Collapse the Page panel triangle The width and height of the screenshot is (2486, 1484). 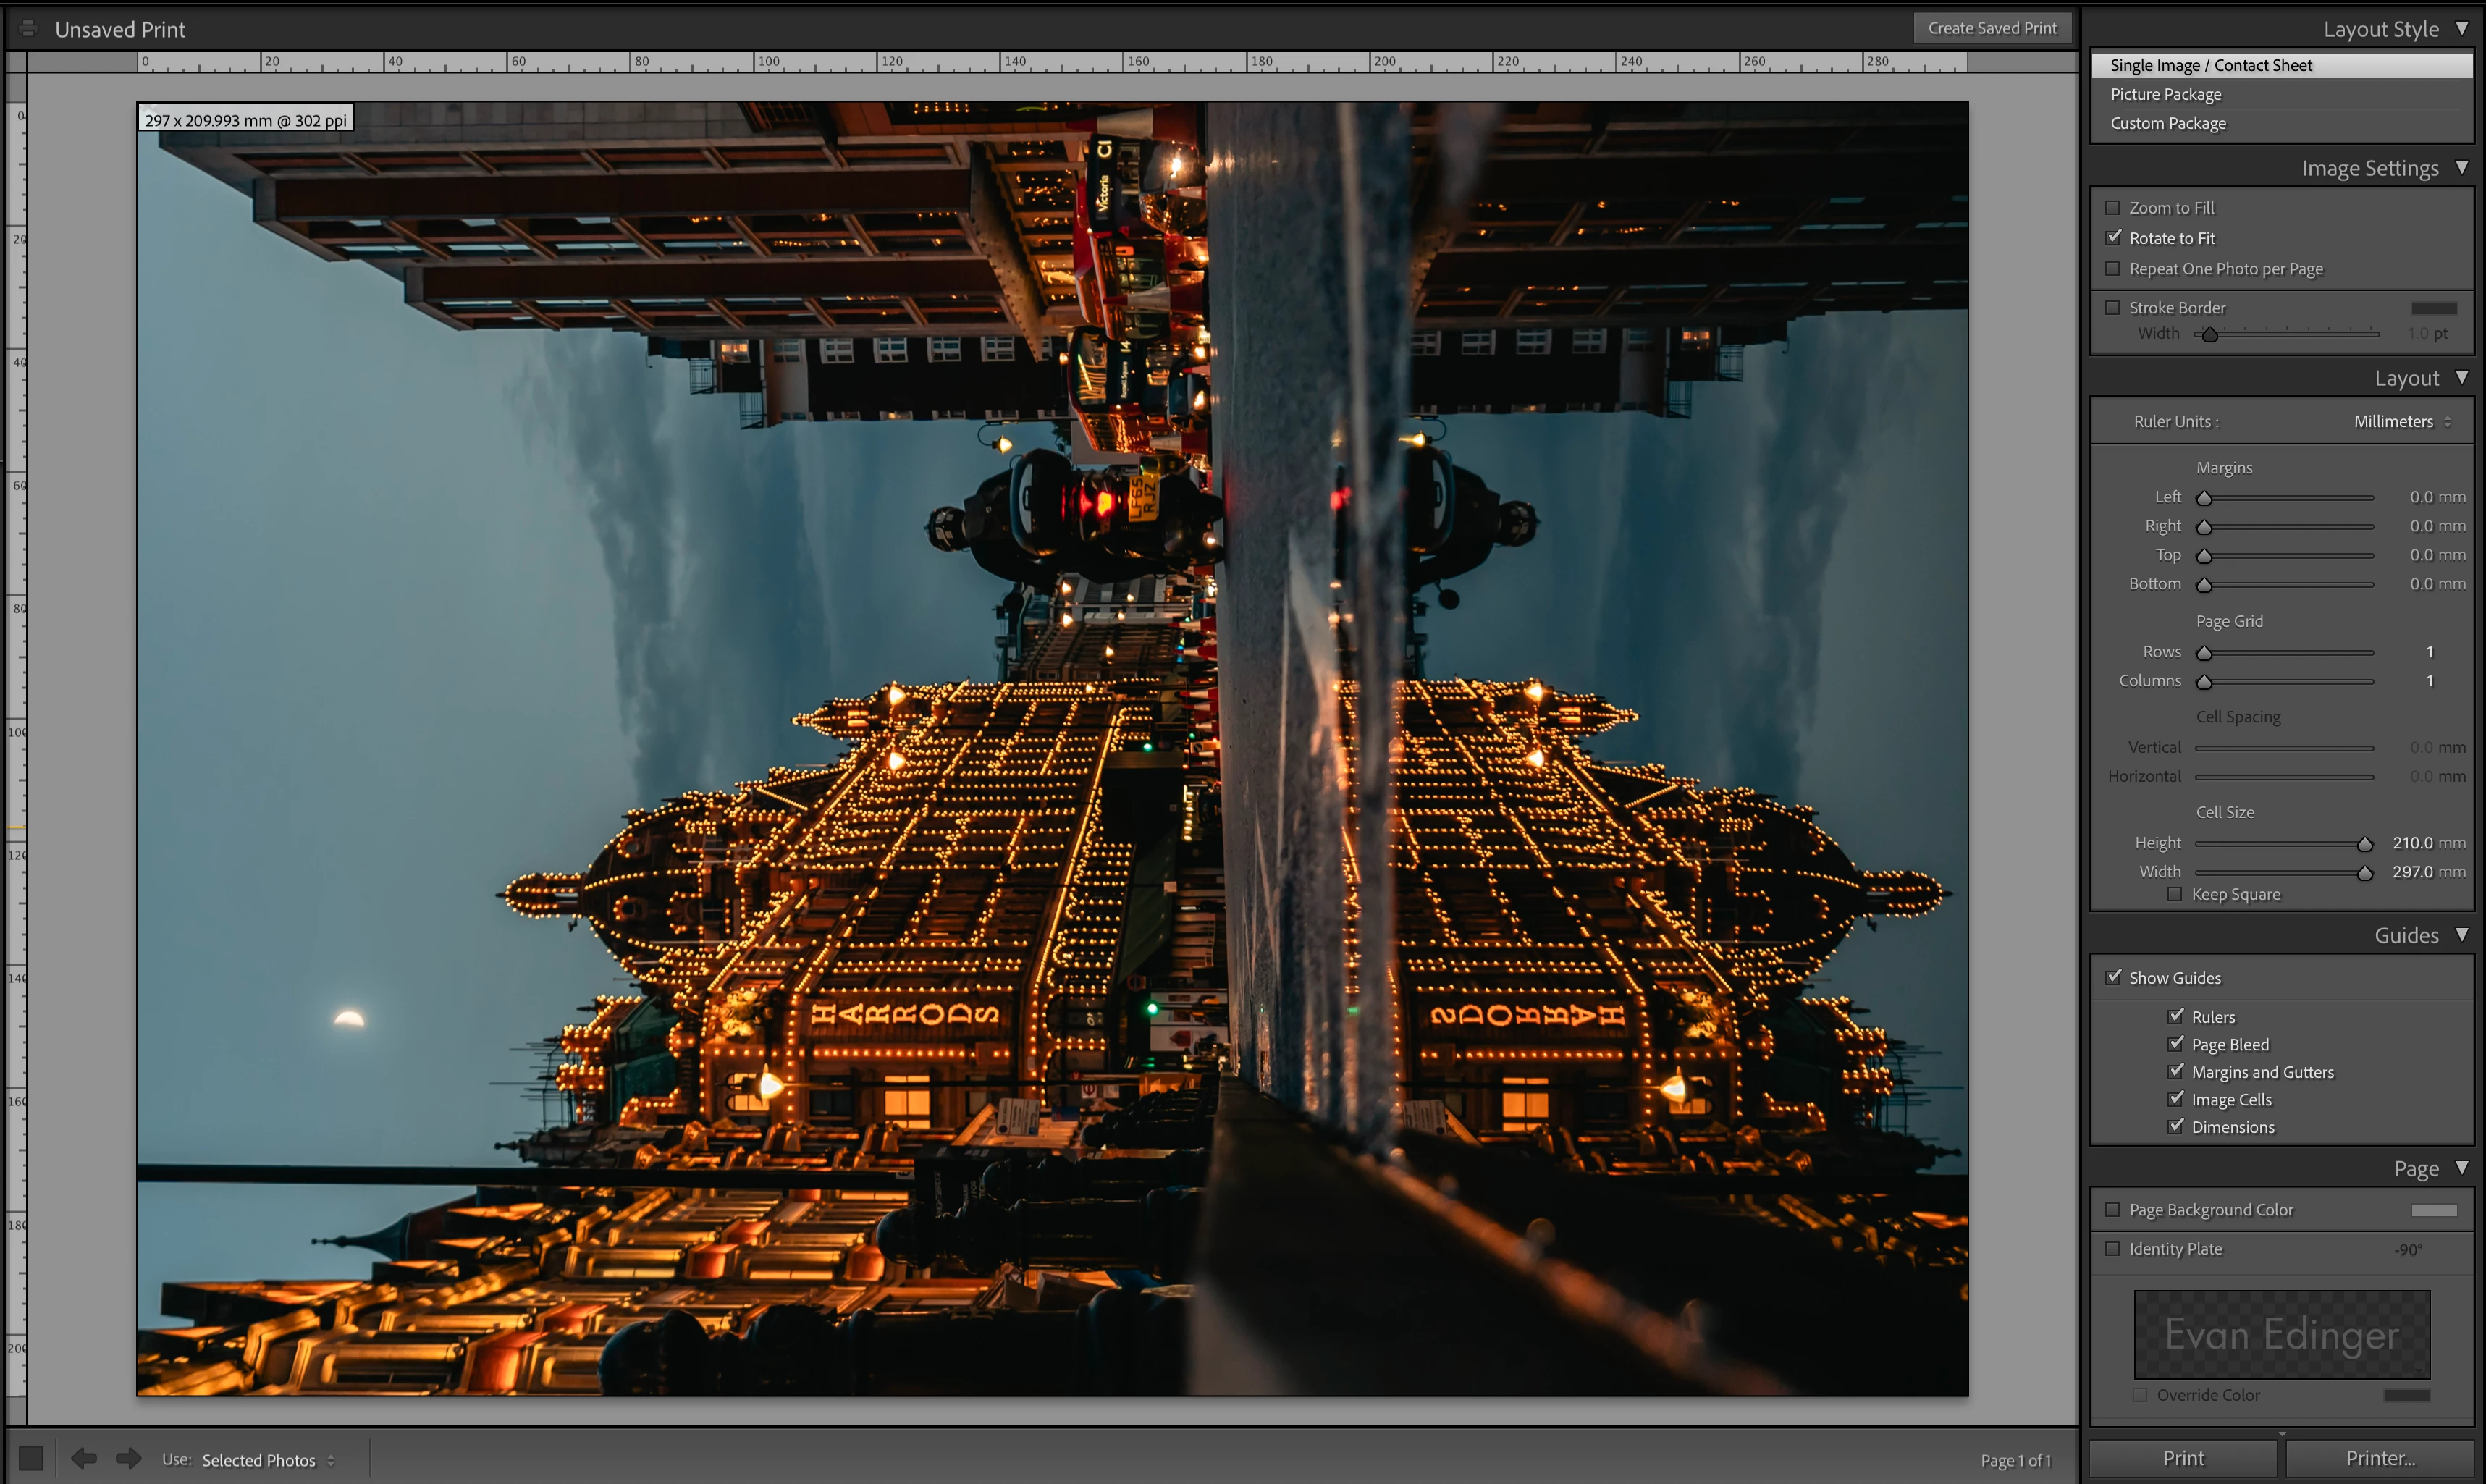point(2462,1168)
